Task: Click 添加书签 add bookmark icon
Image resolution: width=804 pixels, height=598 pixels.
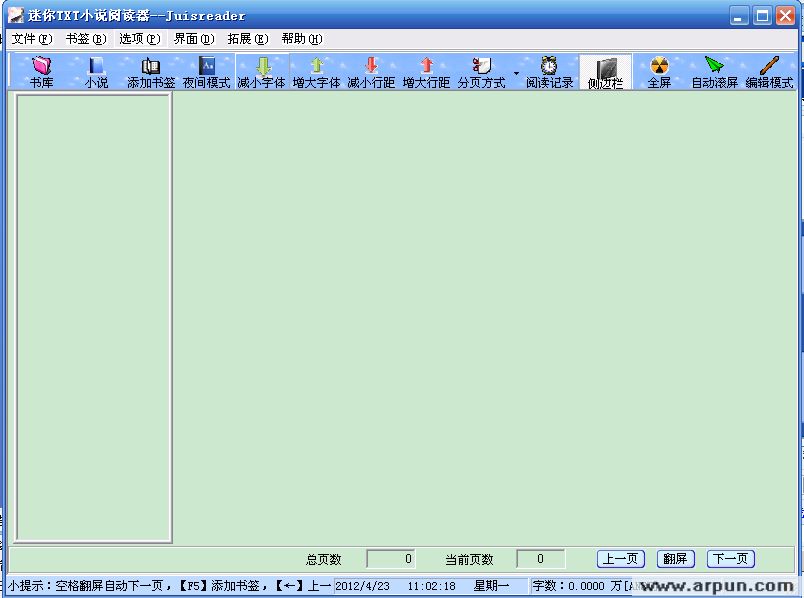Action: (x=151, y=72)
